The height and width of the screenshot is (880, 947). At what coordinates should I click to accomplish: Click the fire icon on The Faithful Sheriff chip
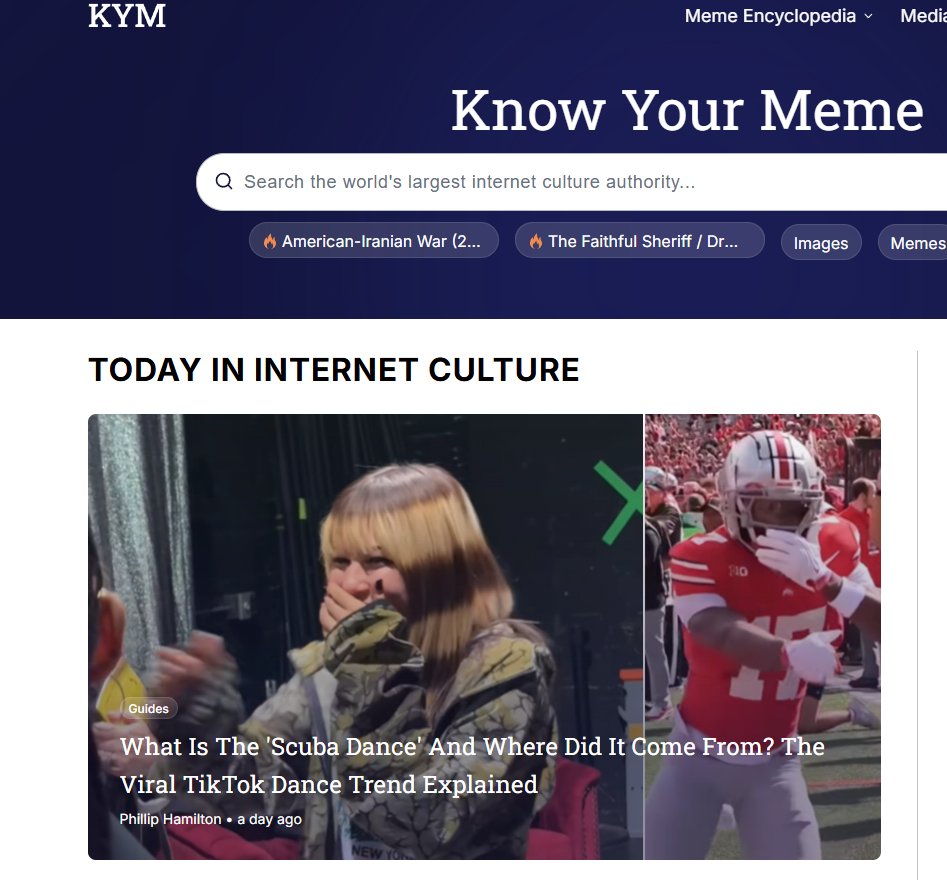[x=534, y=240]
